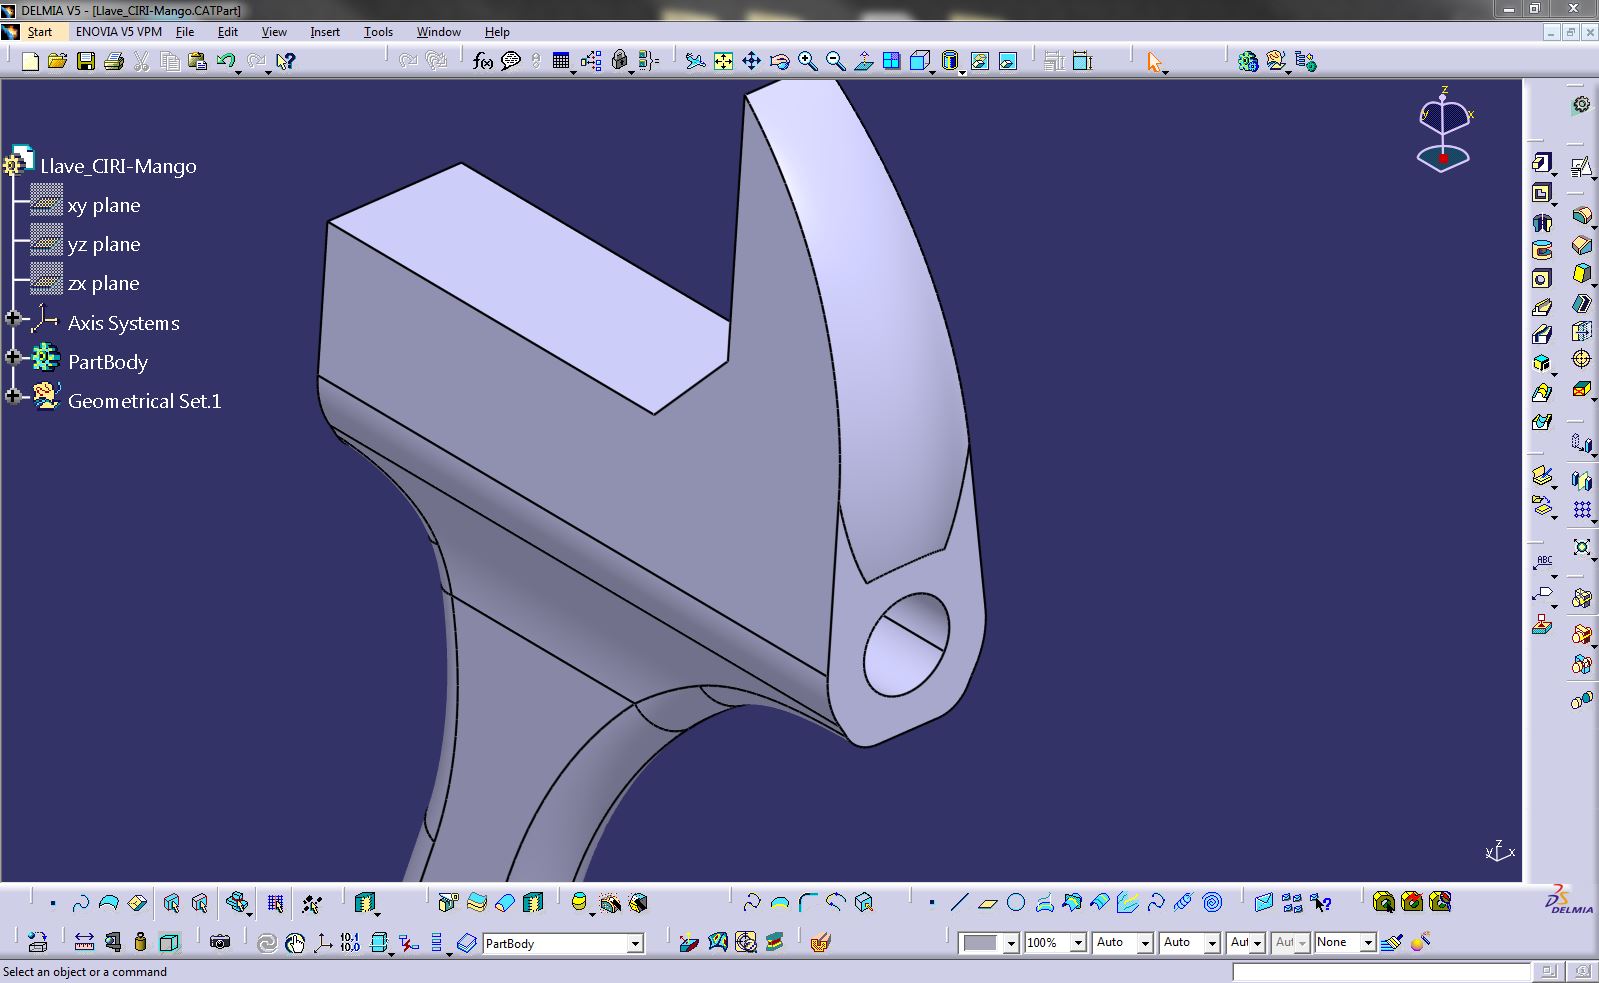Activate the What's This help pointer
This screenshot has width=1599, height=983.
(x=286, y=62)
